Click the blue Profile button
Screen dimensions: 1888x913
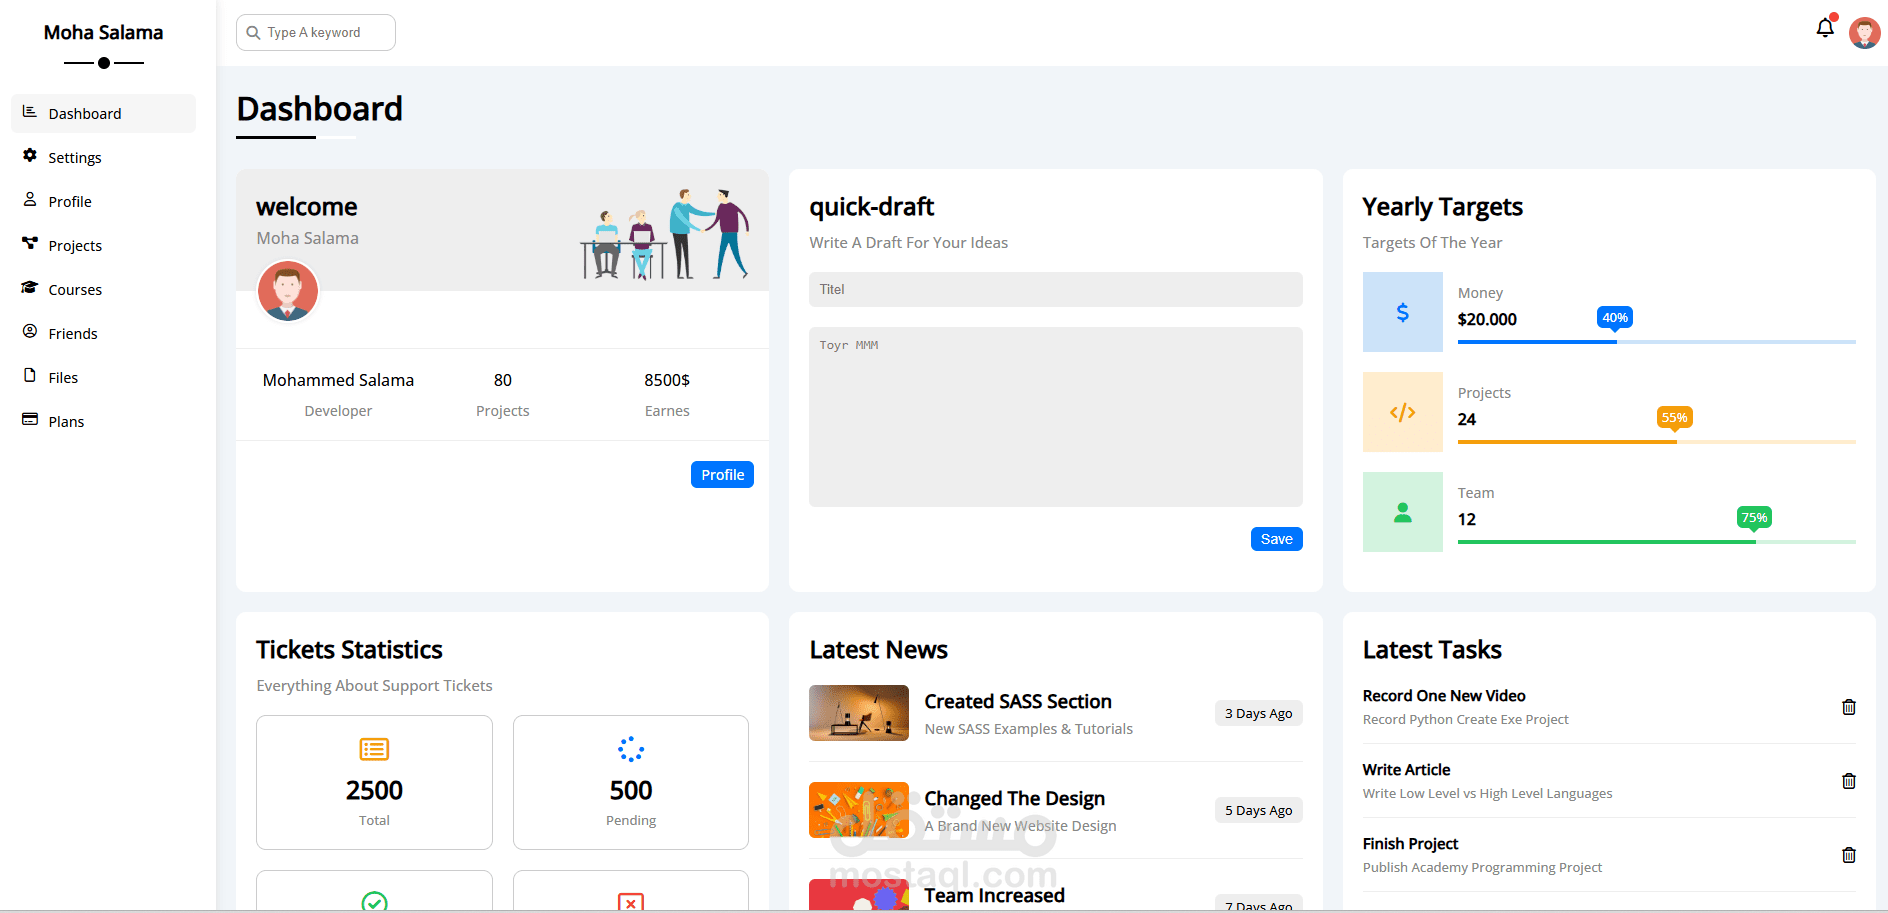click(x=722, y=475)
